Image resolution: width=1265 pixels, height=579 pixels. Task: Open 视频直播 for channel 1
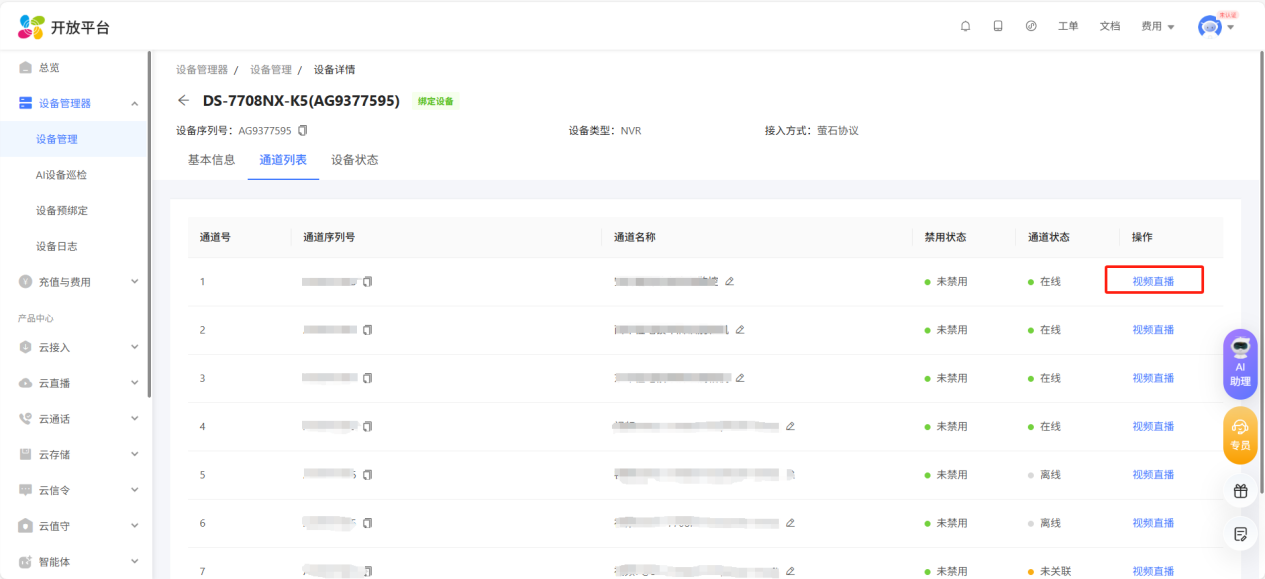click(x=1153, y=281)
